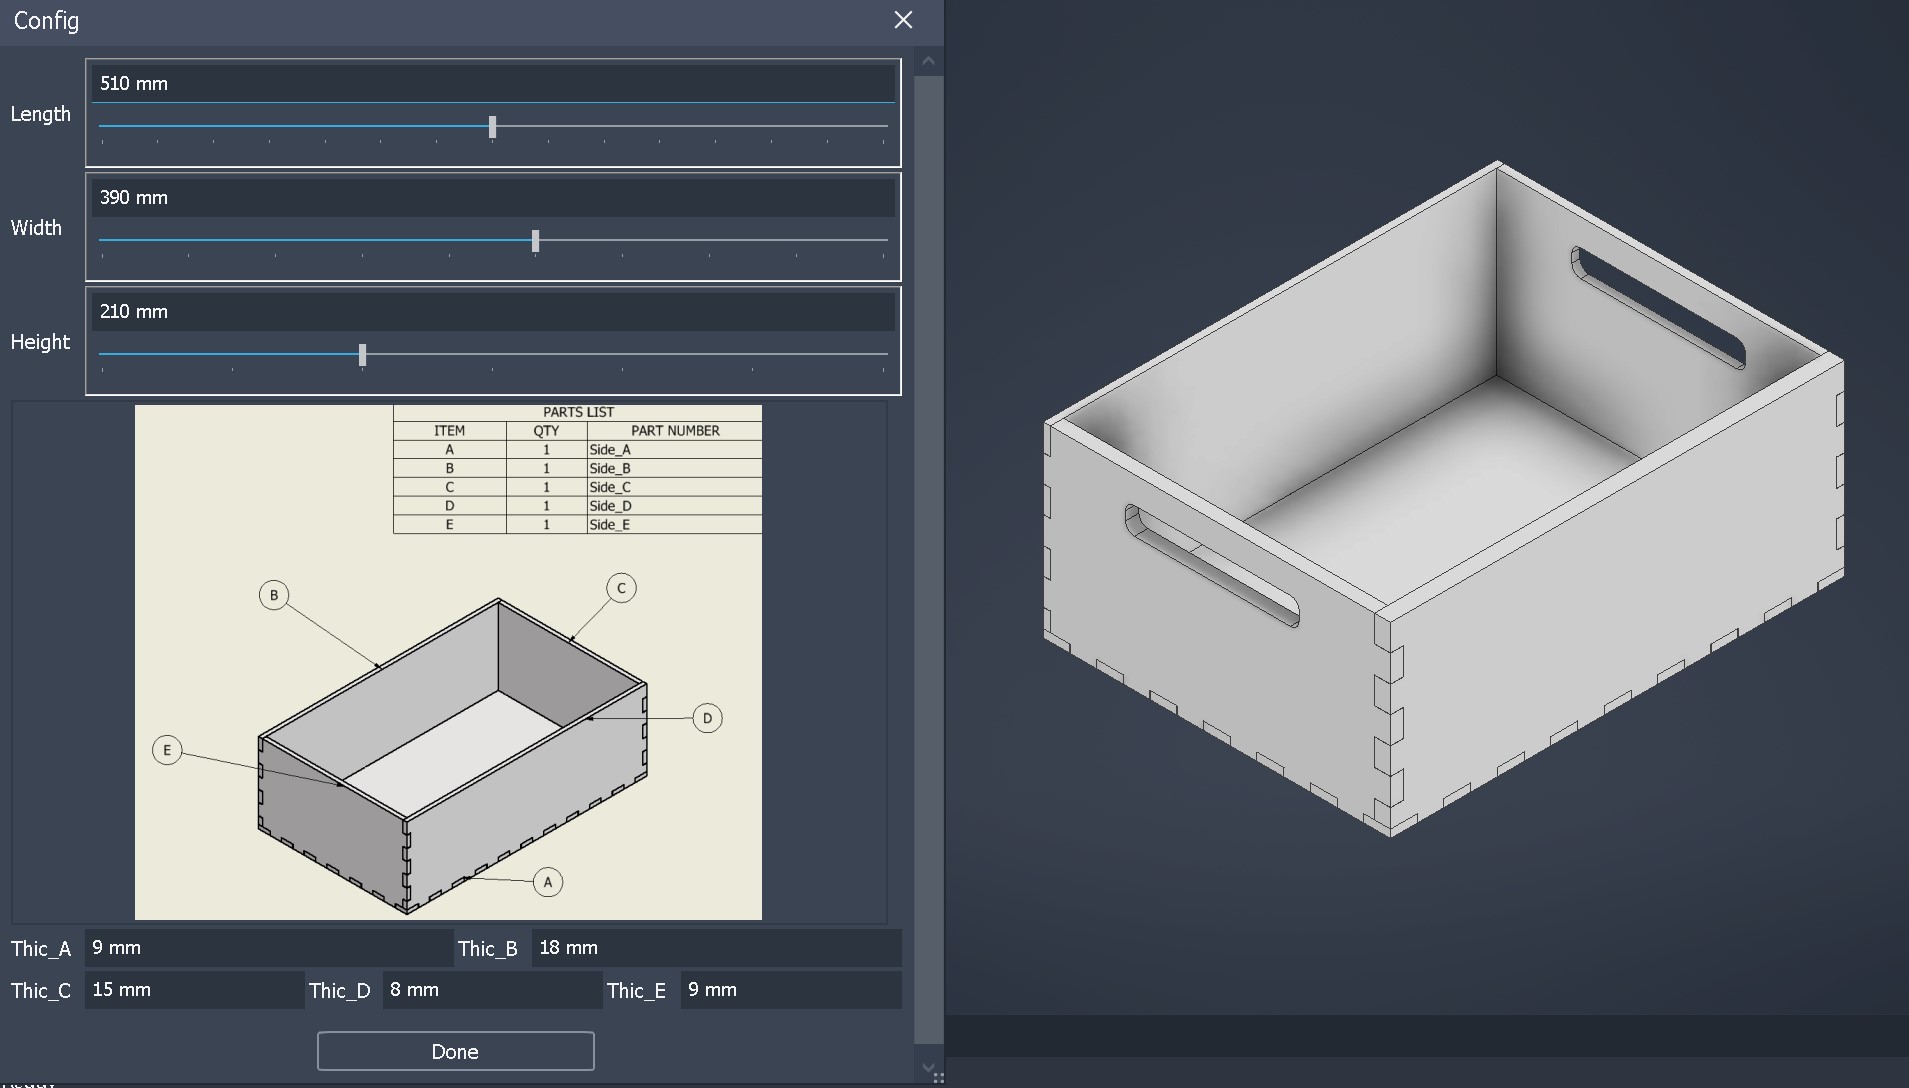Select the Width field showing 390 mm
Image resolution: width=1909 pixels, height=1088 pixels.
(x=492, y=198)
